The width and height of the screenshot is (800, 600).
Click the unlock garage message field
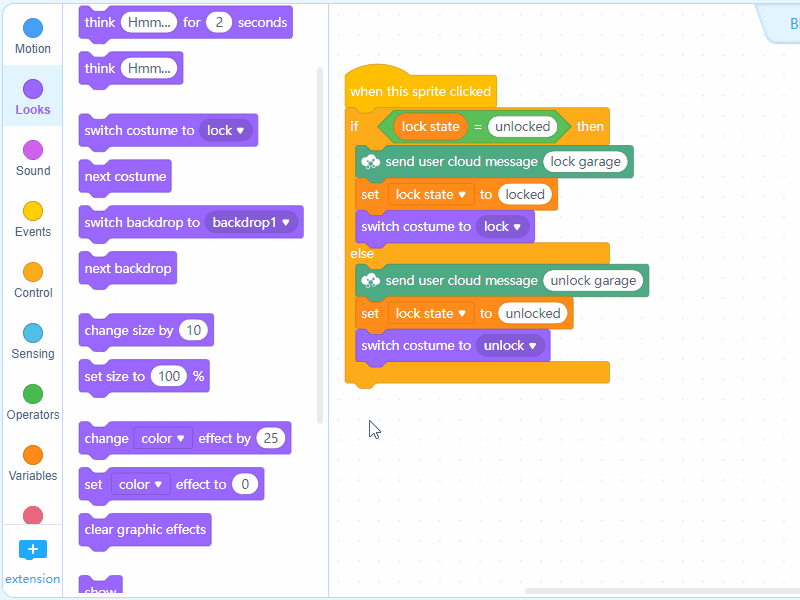pyautogui.click(x=593, y=281)
